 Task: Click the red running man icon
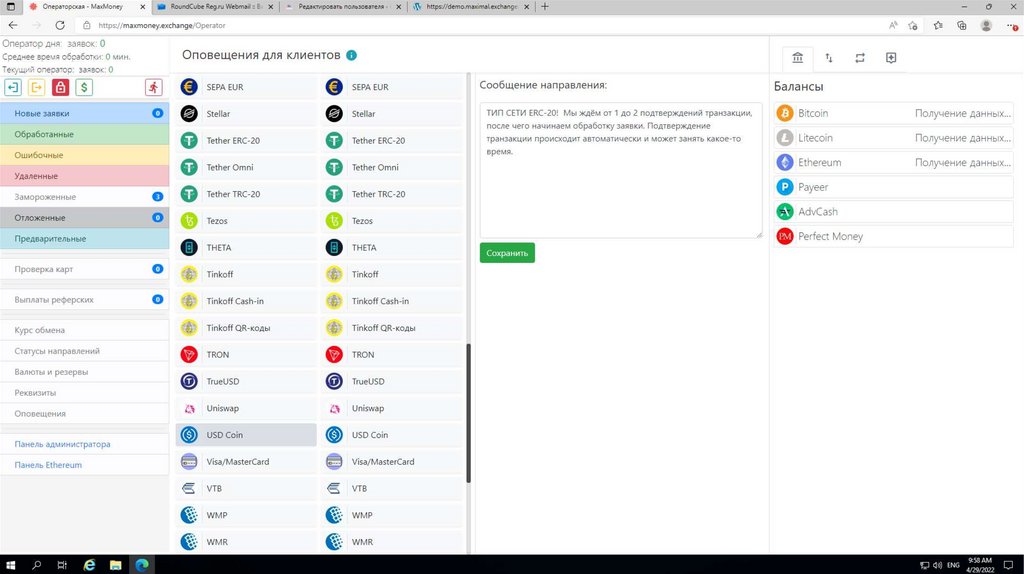(153, 88)
